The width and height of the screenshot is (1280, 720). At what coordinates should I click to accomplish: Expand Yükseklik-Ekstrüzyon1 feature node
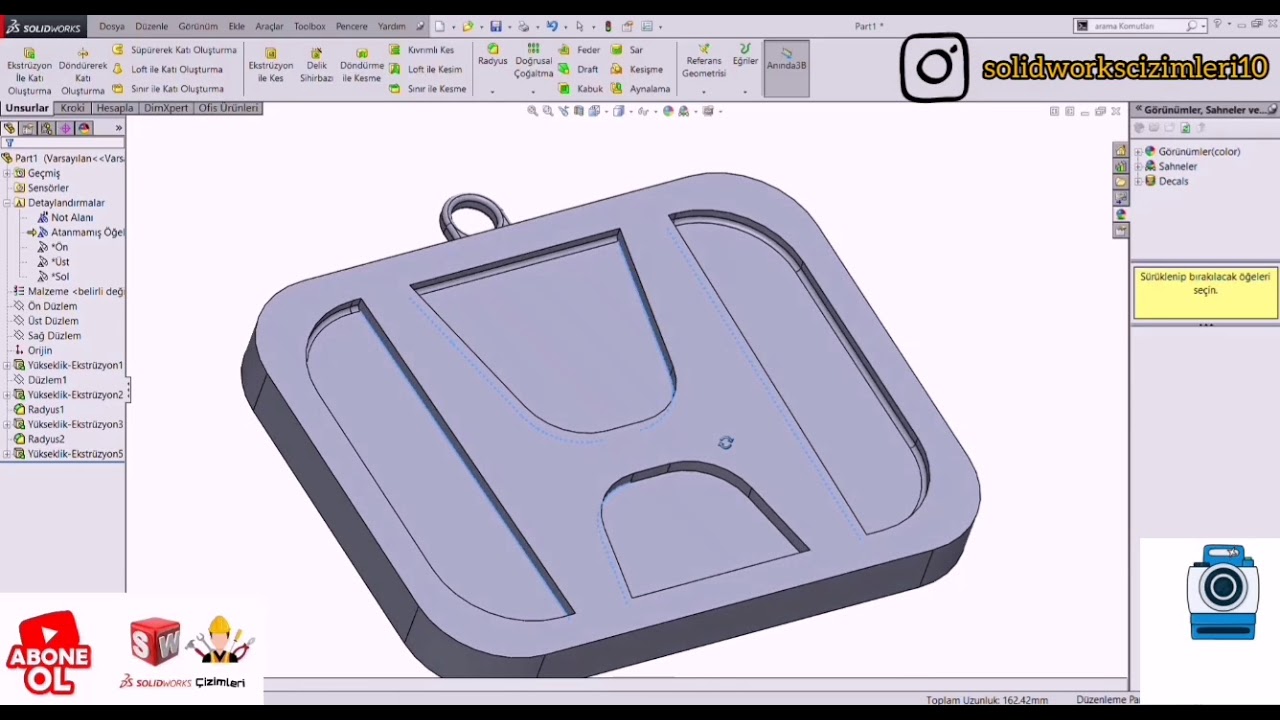tap(7, 366)
